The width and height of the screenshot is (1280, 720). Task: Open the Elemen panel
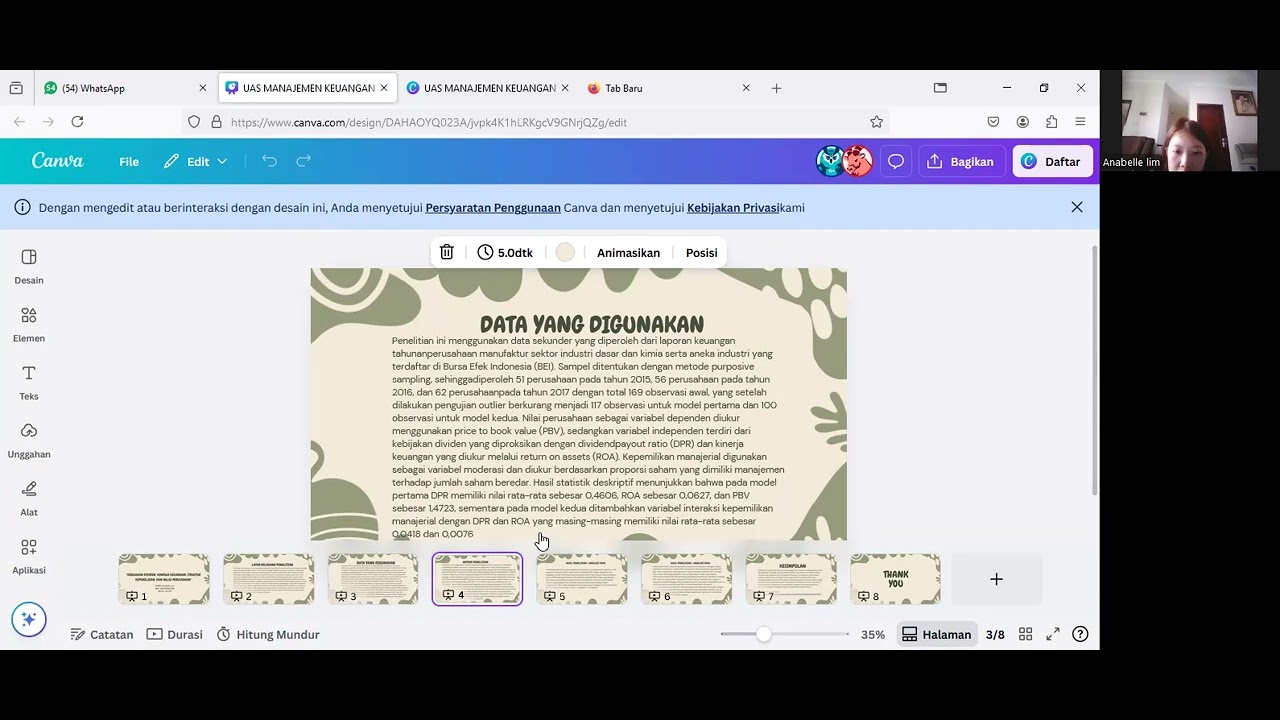click(29, 325)
